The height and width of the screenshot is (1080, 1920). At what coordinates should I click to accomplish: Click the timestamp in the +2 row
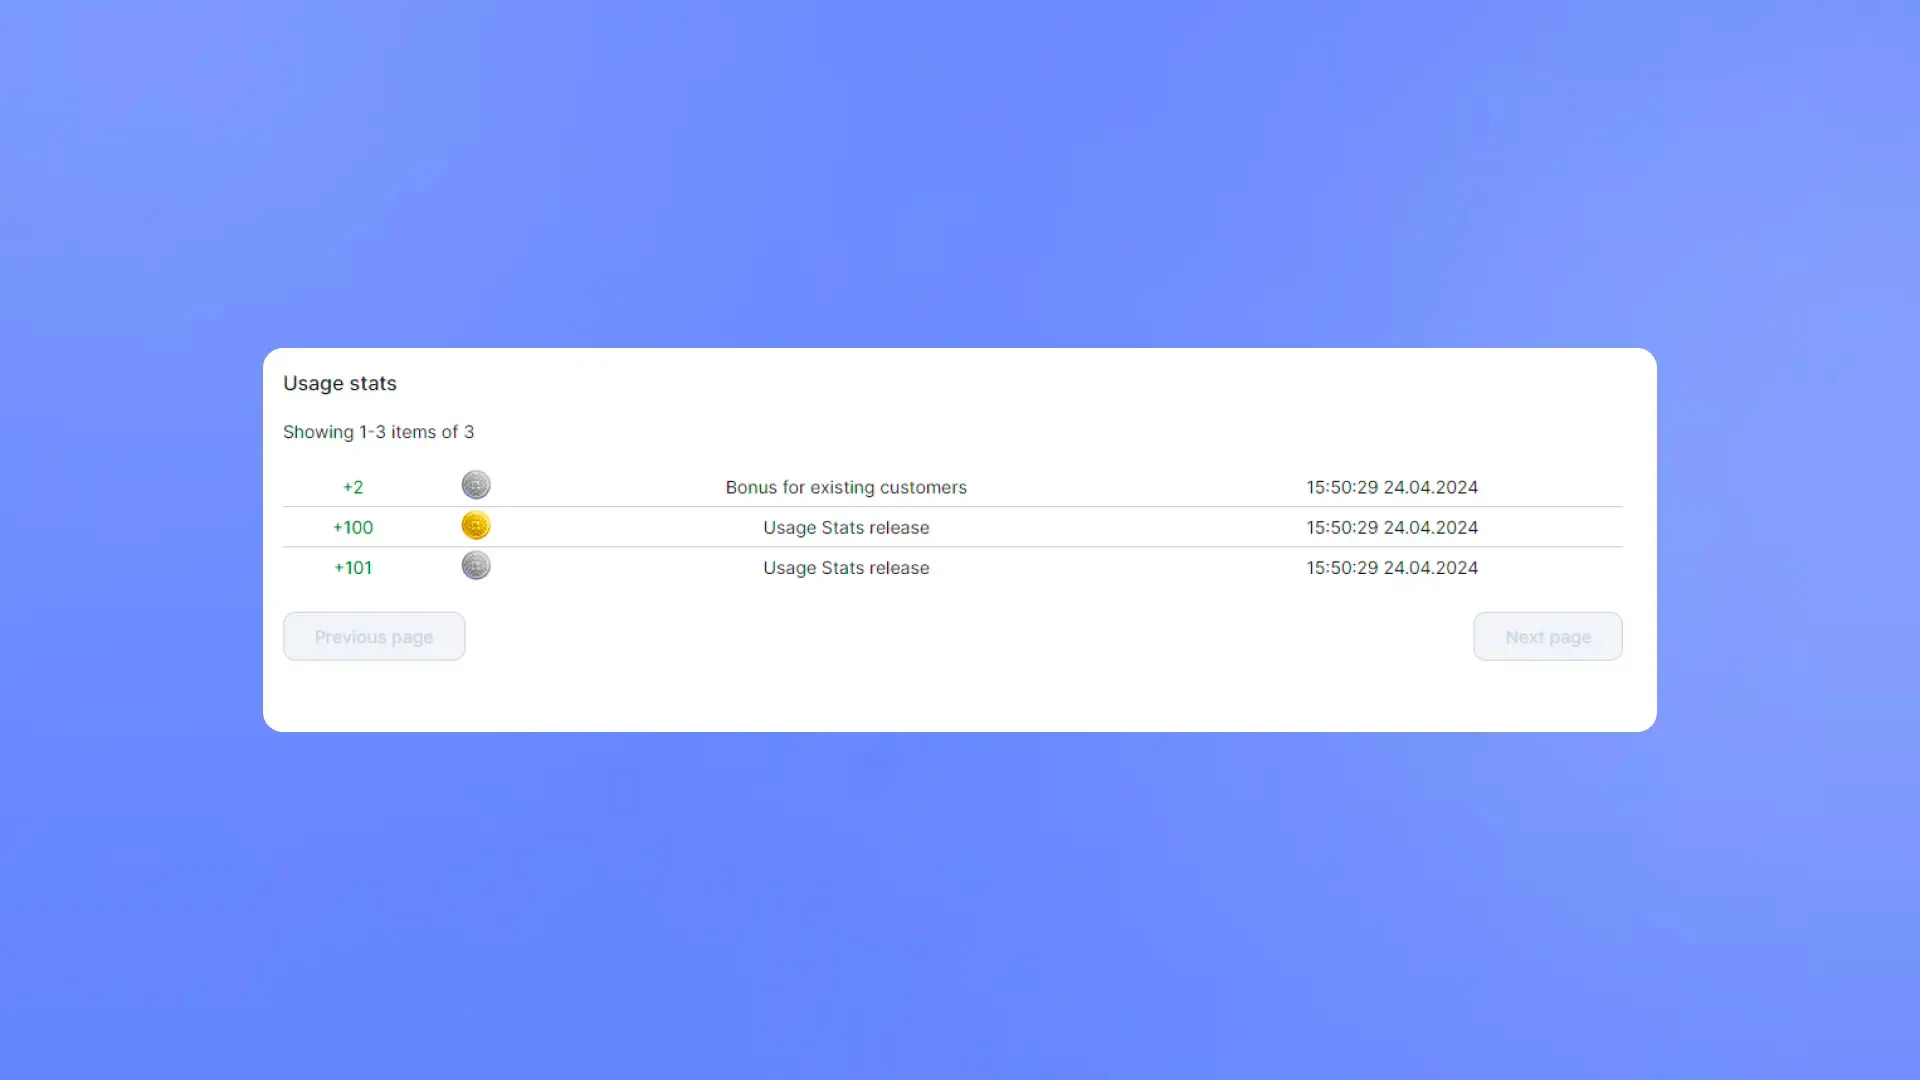click(x=1392, y=487)
